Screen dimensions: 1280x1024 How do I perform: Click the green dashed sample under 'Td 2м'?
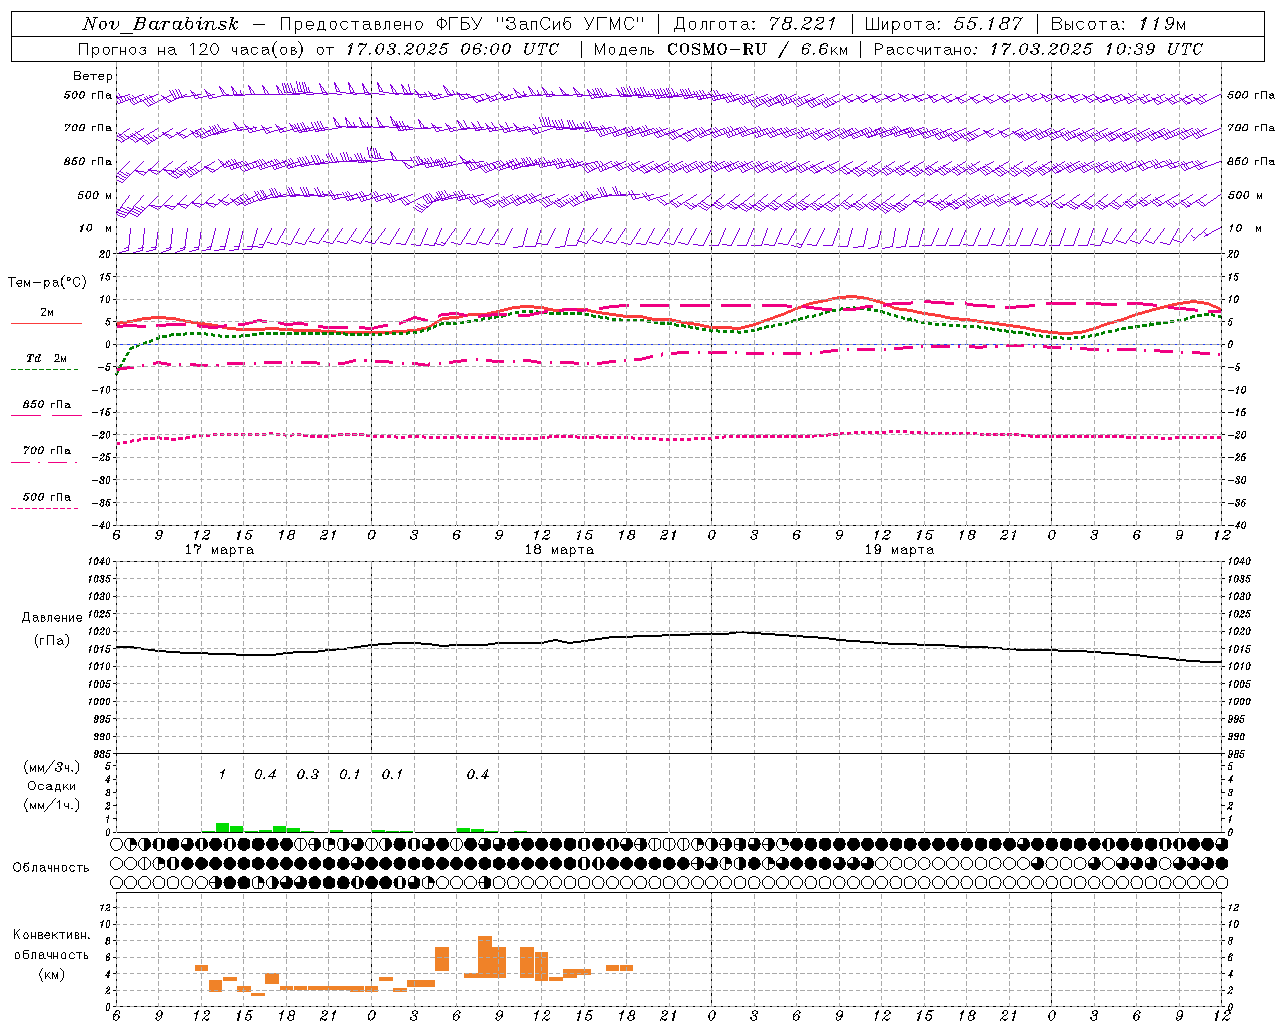(x=44, y=370)
